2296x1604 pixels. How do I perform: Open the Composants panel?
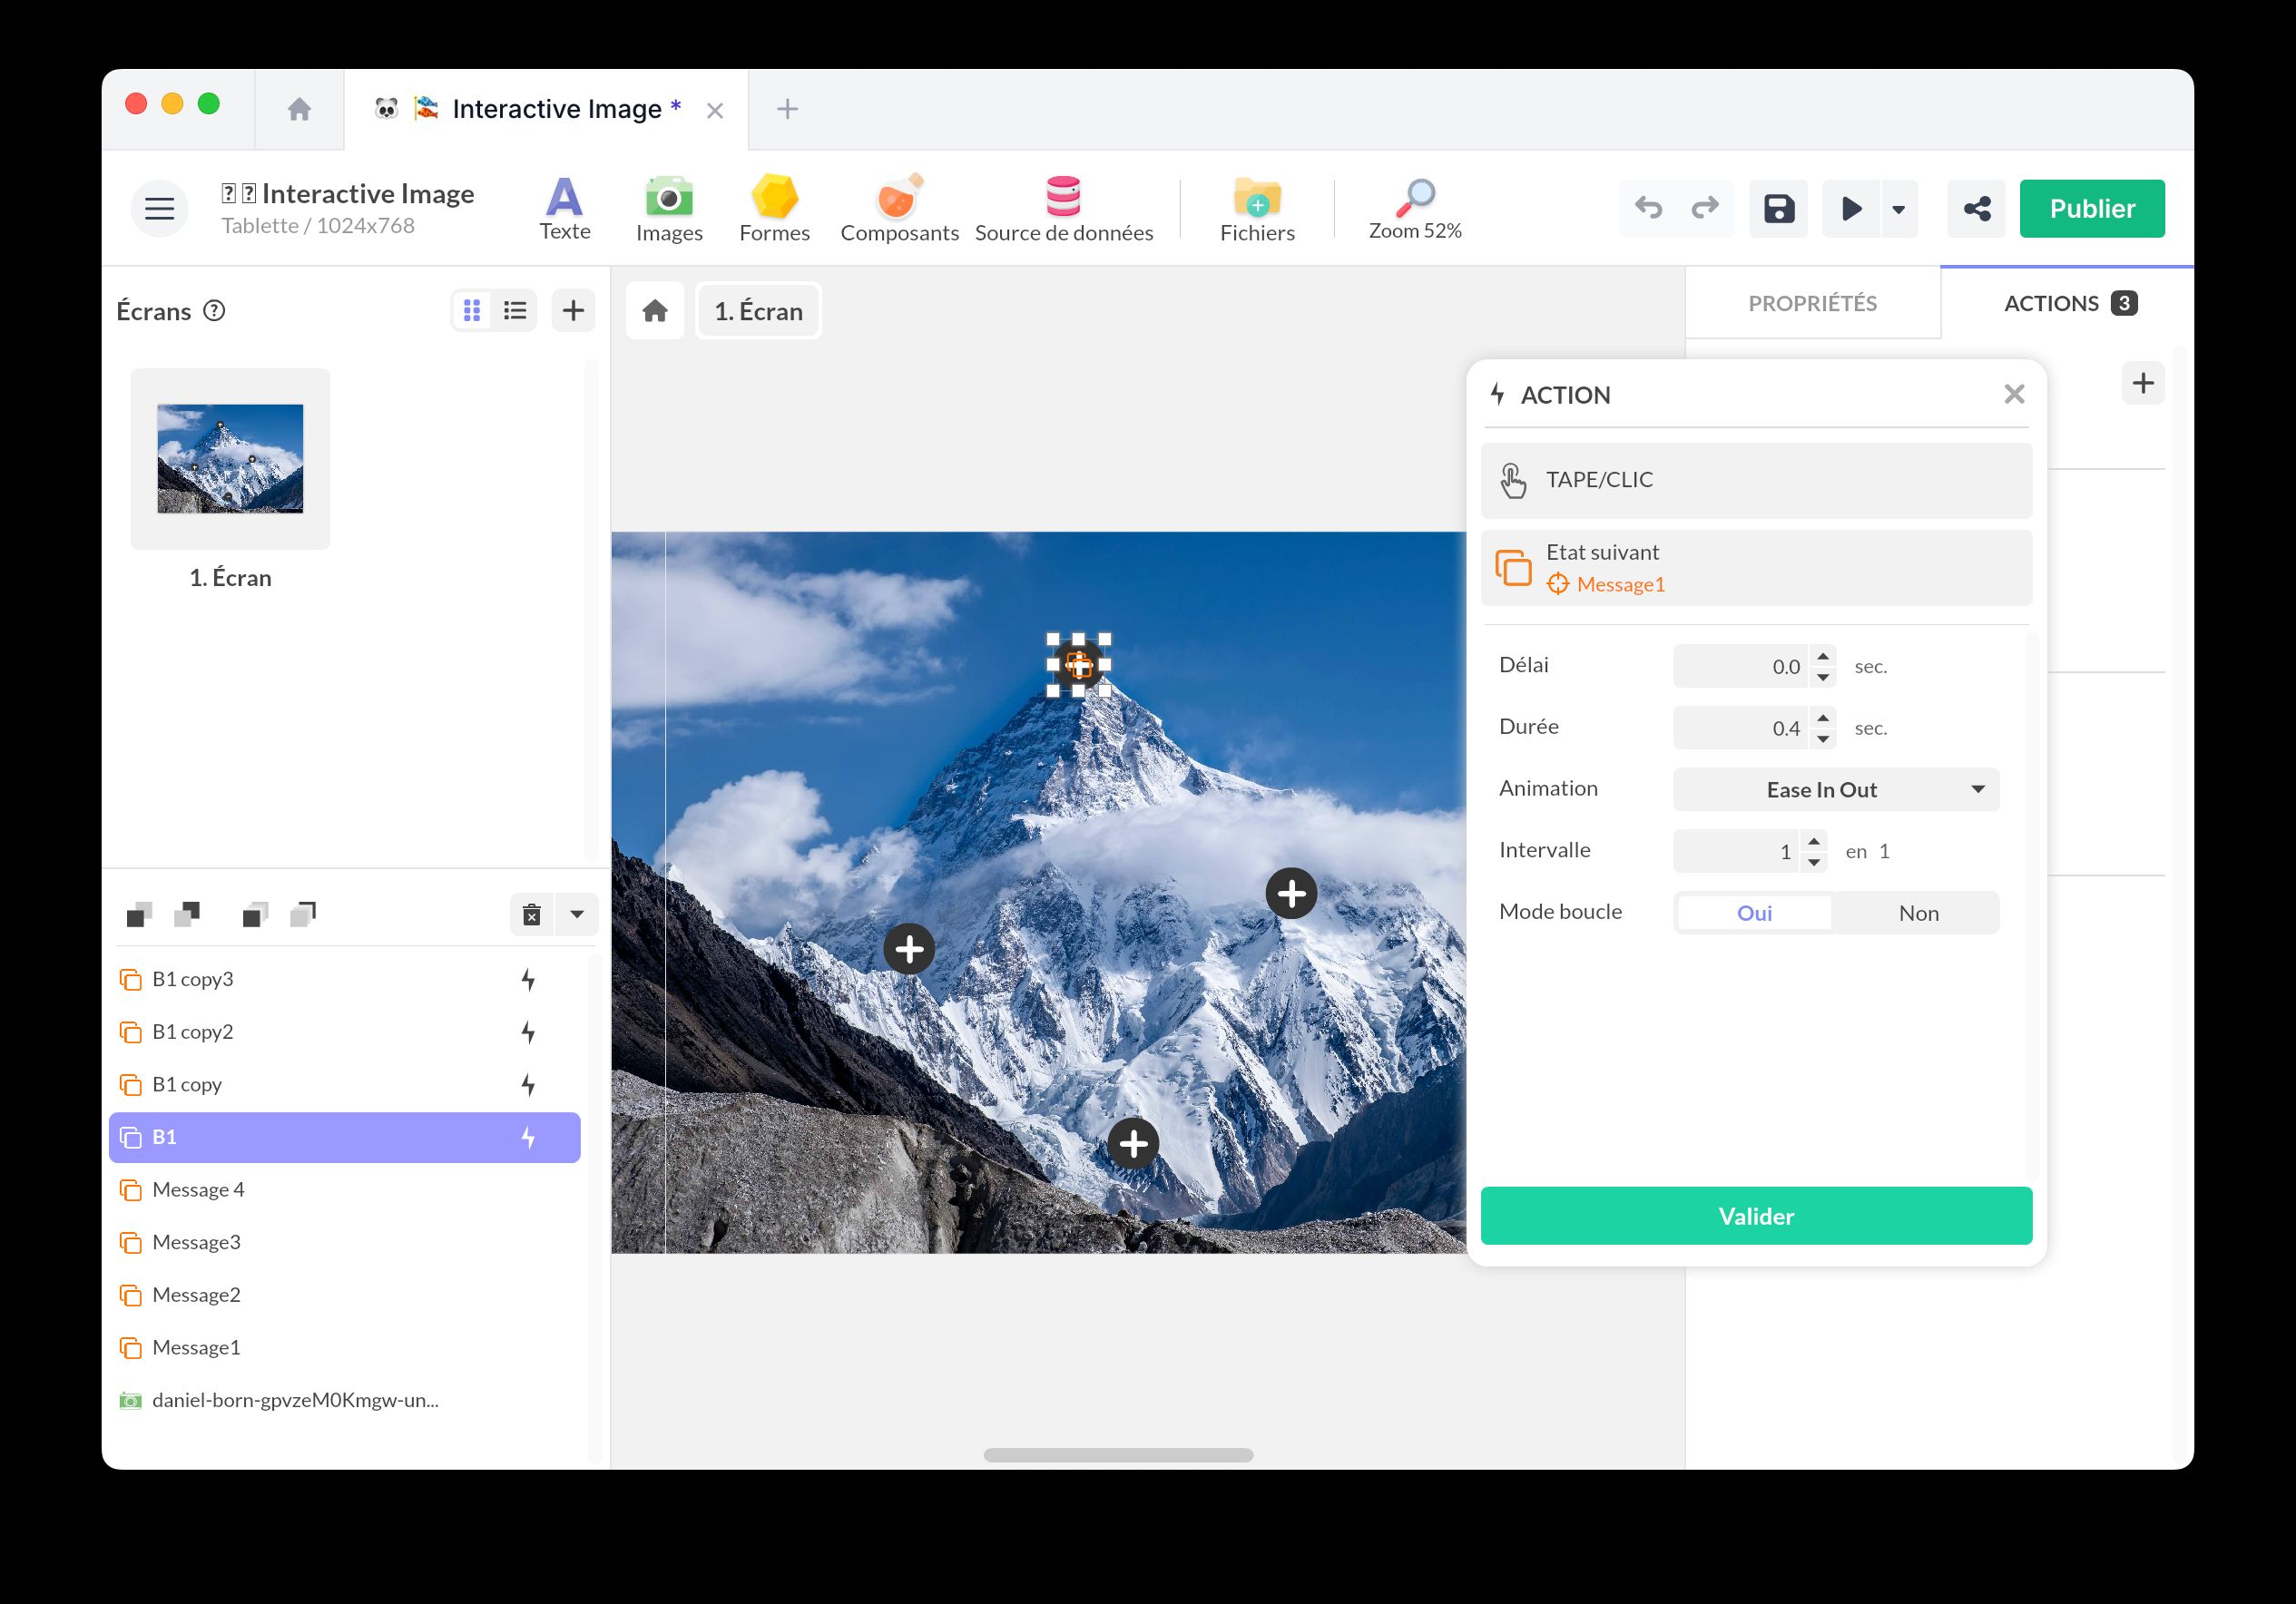(x=898, y=207)
